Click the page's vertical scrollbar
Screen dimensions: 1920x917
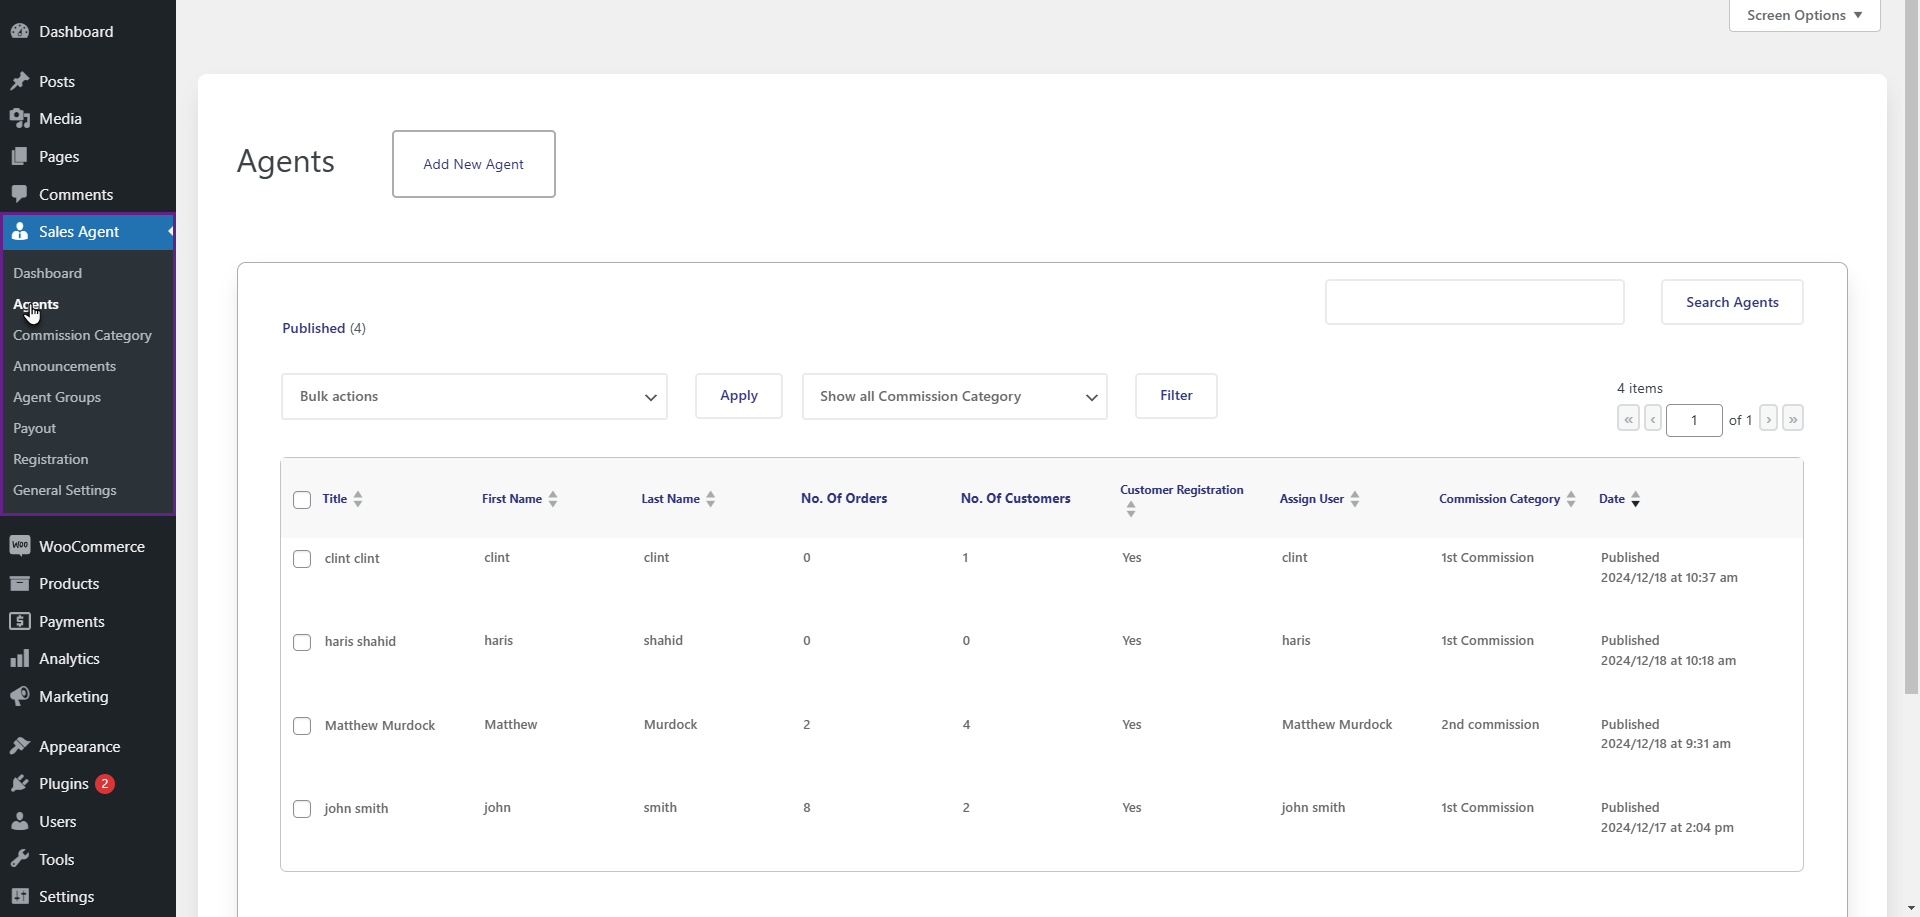[1911, 350]
